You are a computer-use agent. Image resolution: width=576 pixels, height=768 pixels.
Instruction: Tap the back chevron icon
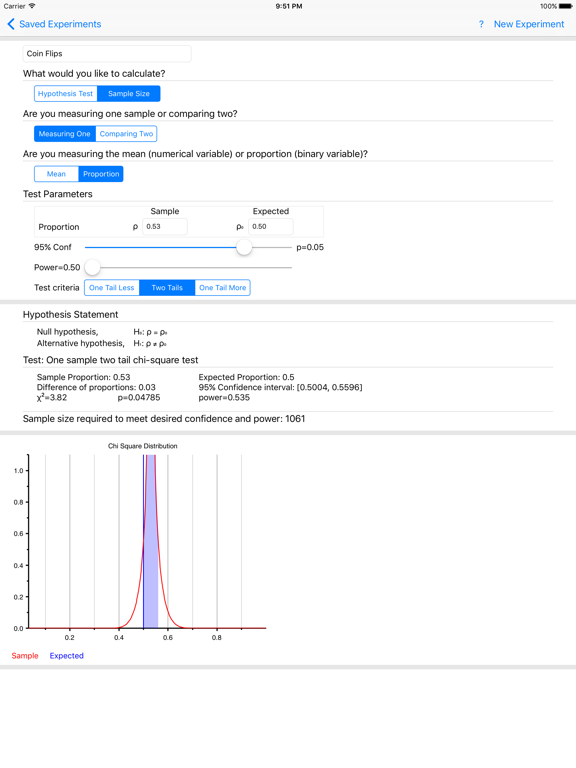coord(11,24)
